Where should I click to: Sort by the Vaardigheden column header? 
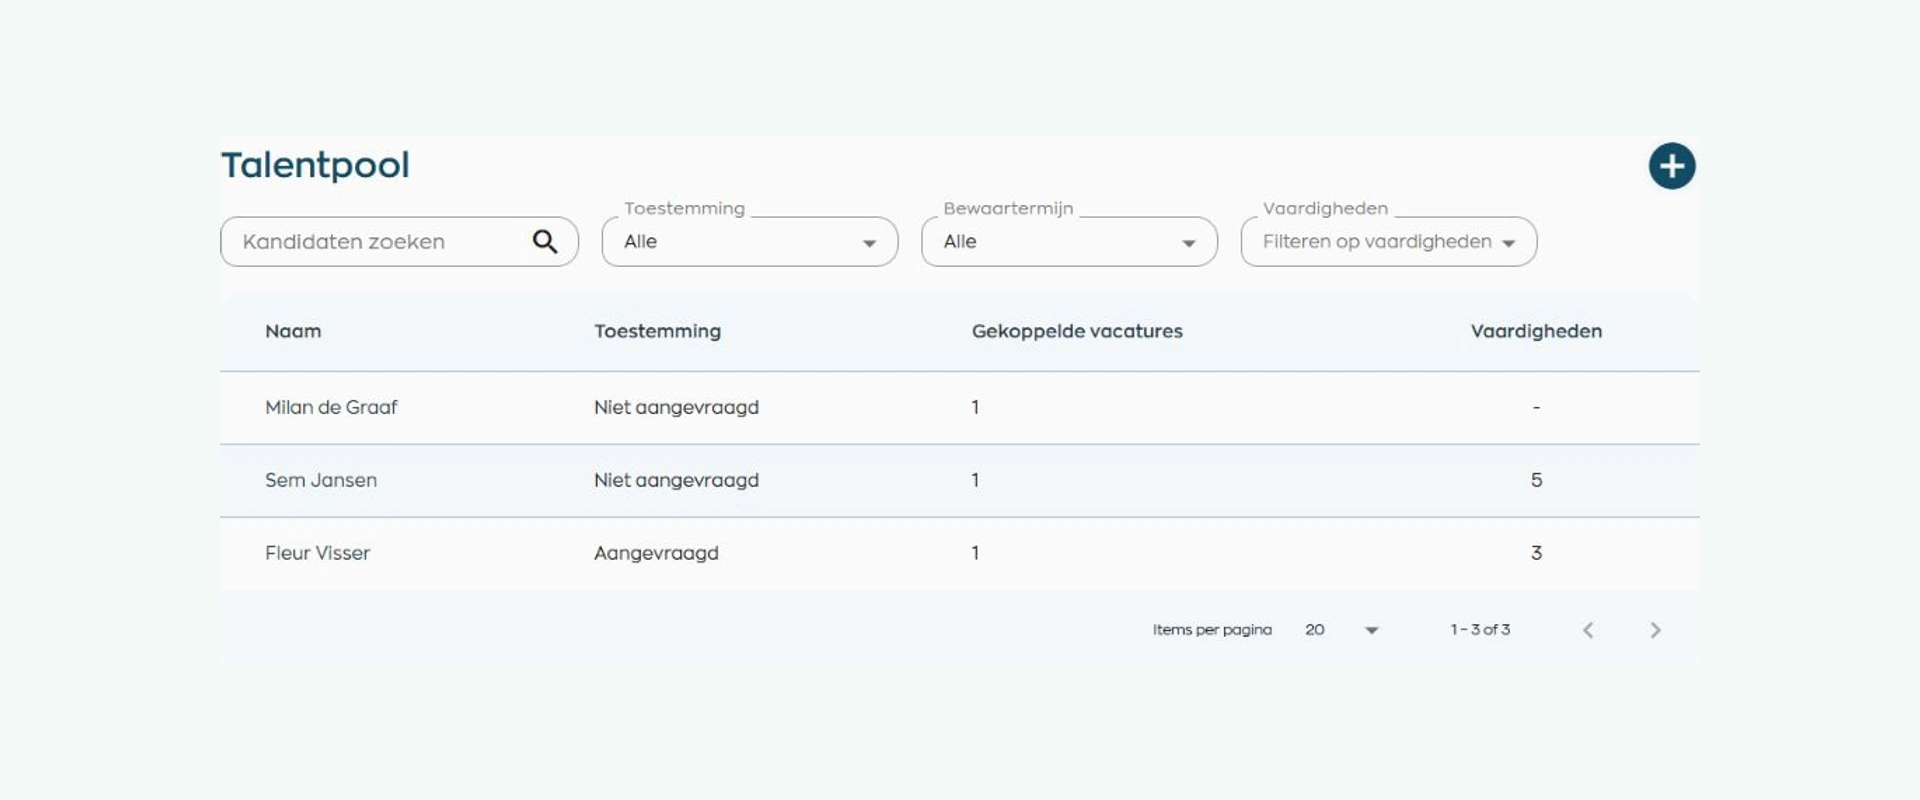coord(1536,331)
